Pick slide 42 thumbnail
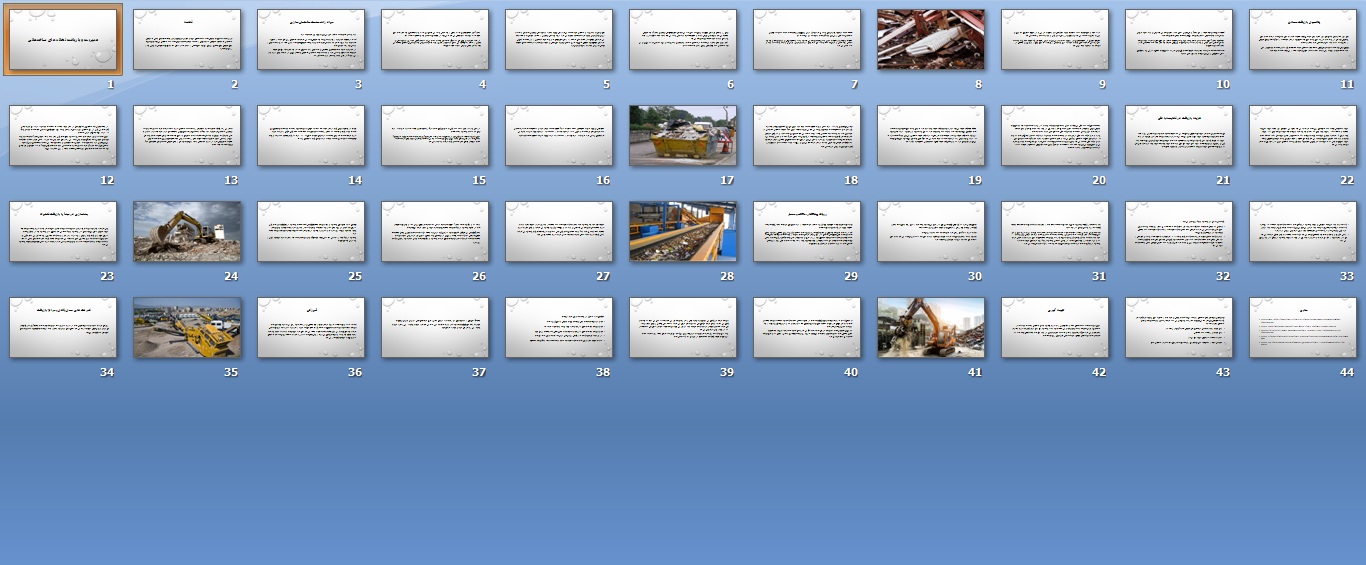The width and height of the screenshot is (1366, 565). click(x=1055, y=328)
